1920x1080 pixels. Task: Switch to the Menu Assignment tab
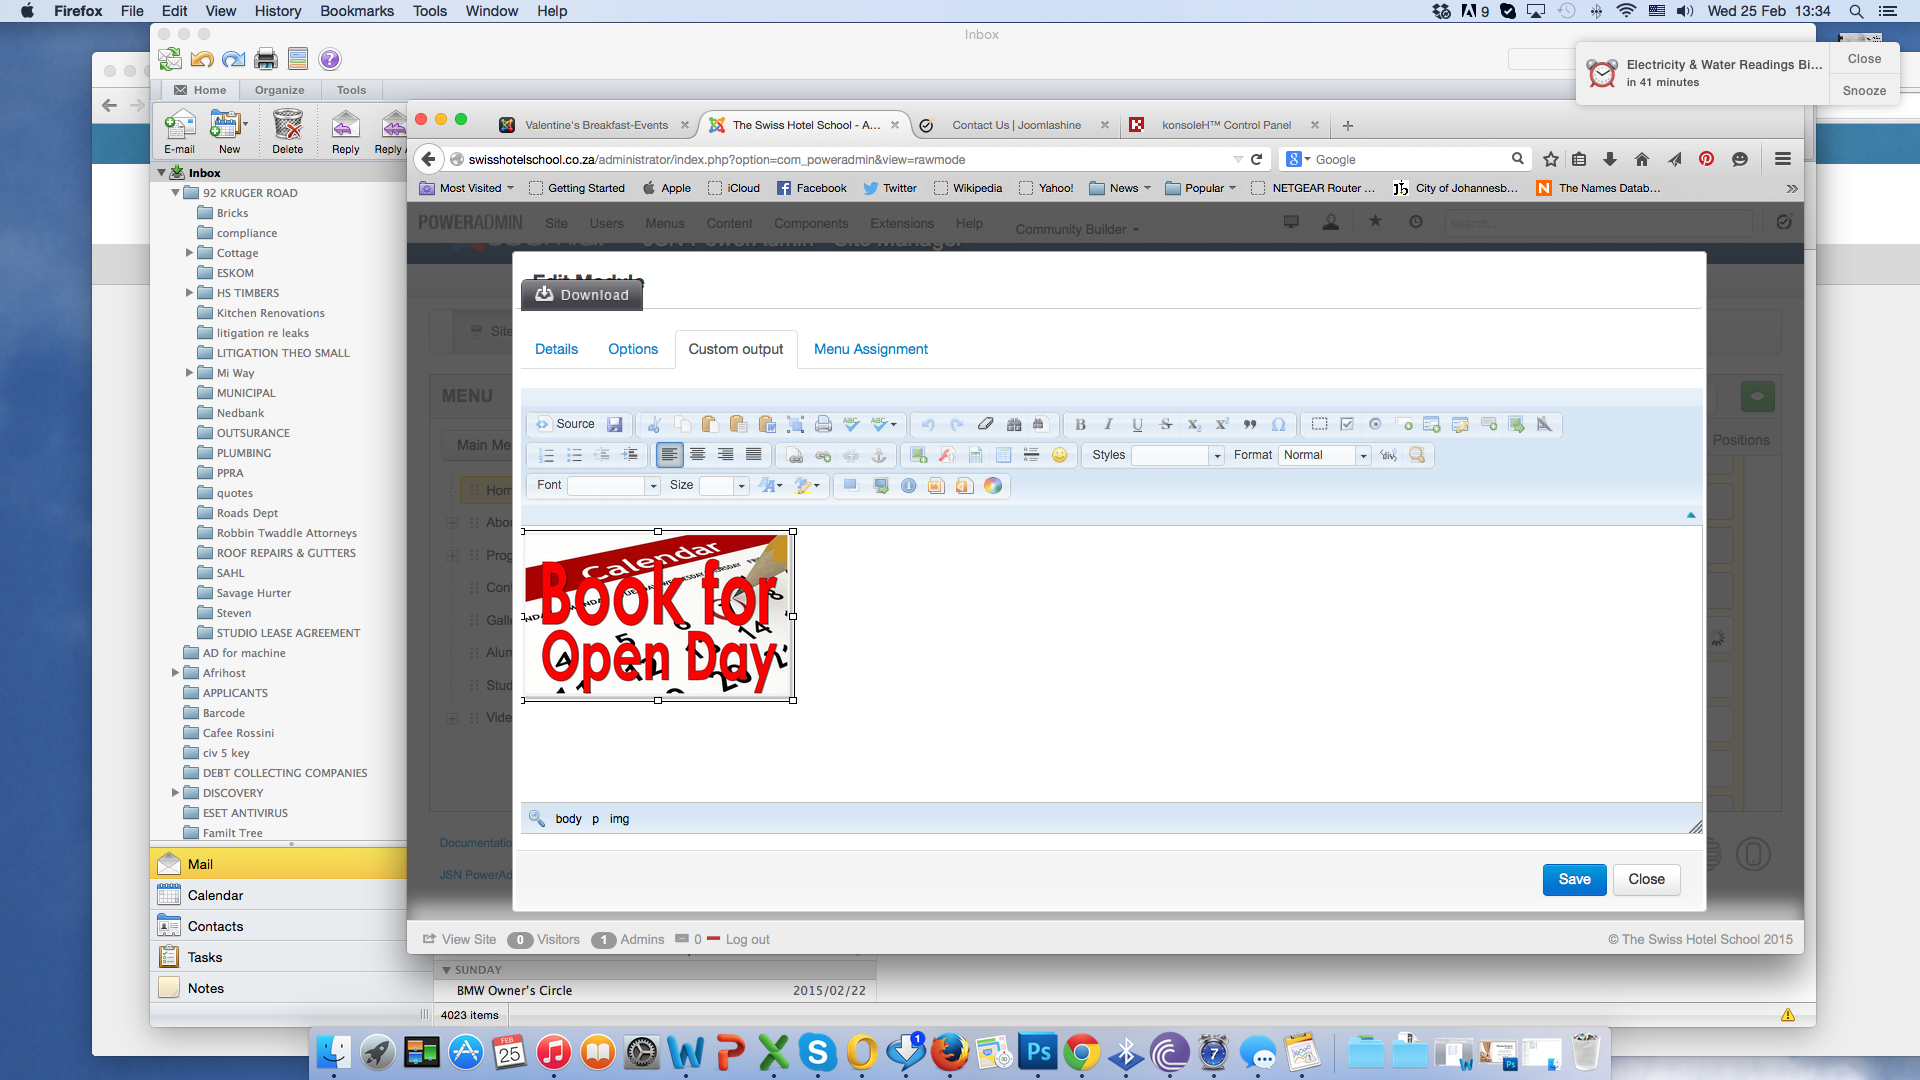tap(870, 349)
